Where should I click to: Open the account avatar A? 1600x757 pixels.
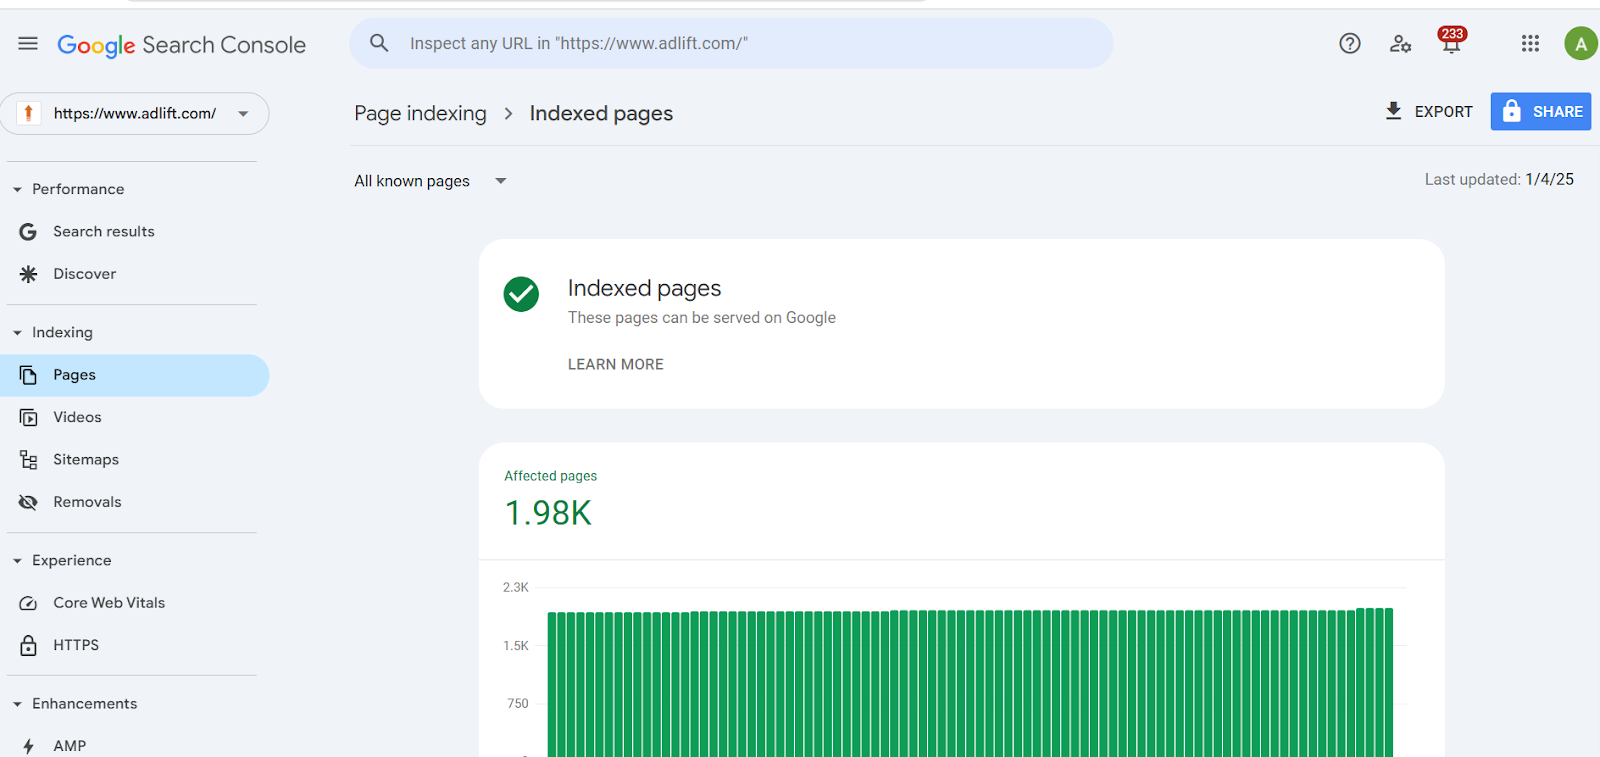click(1581, 44)
